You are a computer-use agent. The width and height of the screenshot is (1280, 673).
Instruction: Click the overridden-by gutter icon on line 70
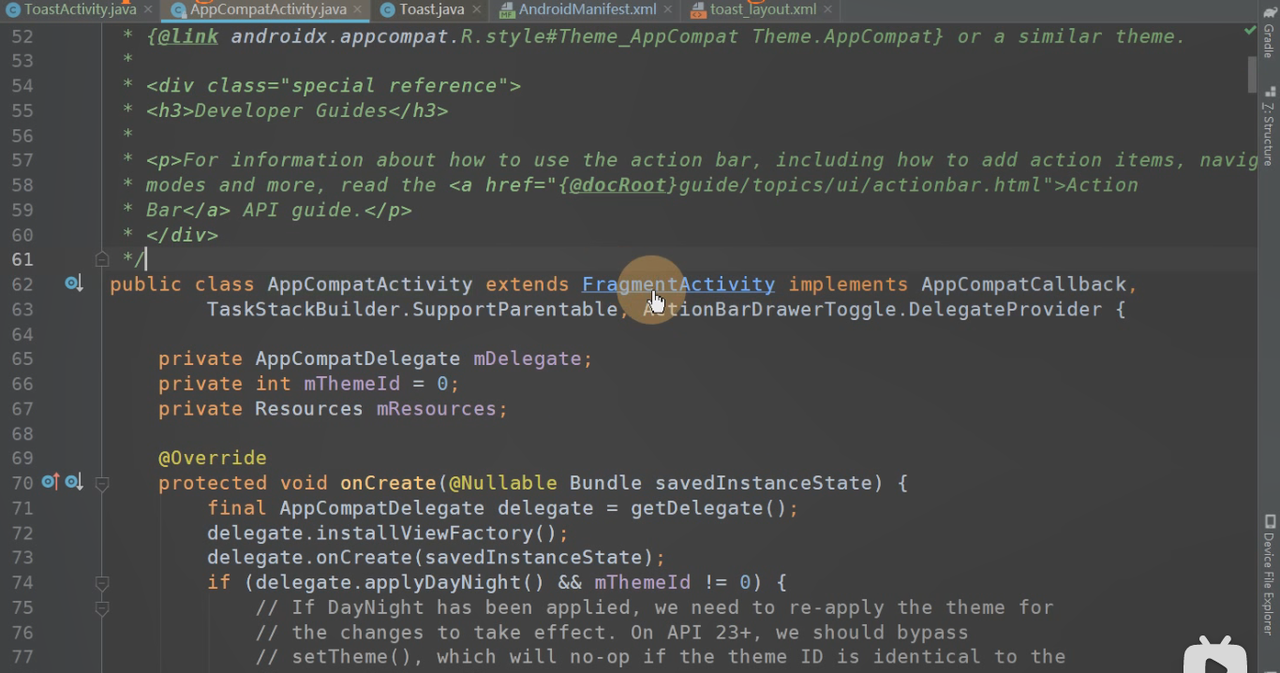tap(73, 483)
